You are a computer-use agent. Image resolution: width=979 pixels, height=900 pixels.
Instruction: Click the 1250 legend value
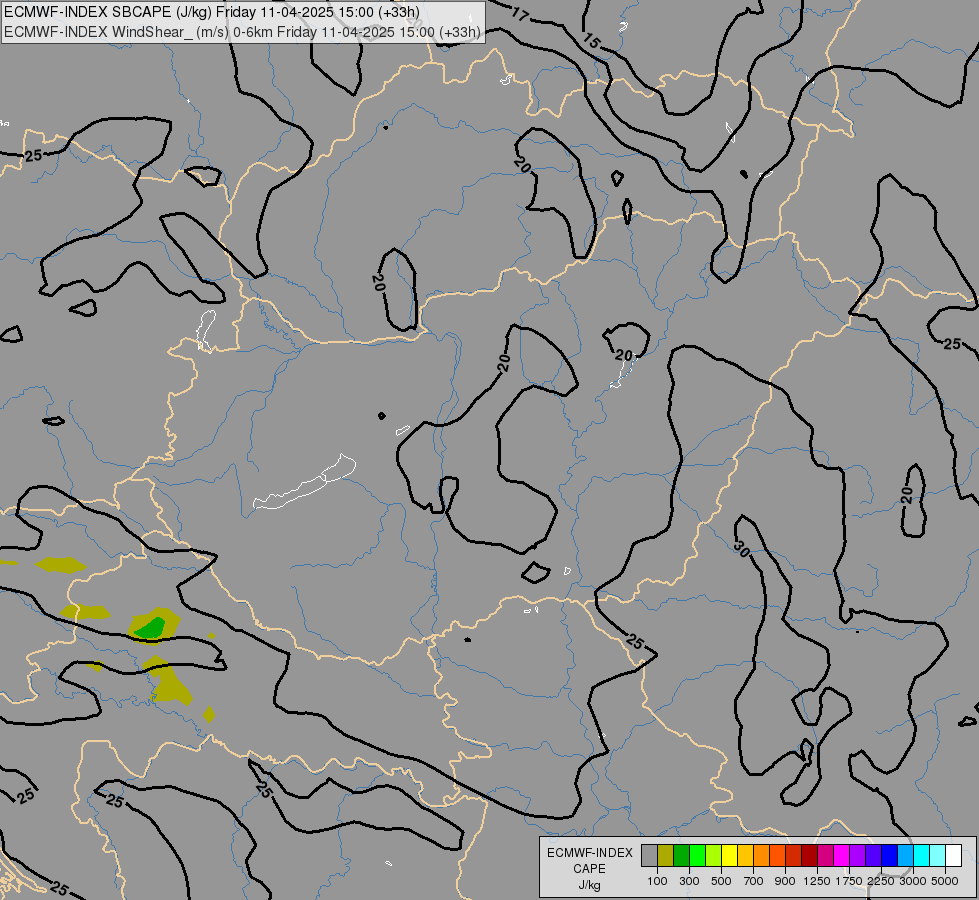tap(817, 881)
